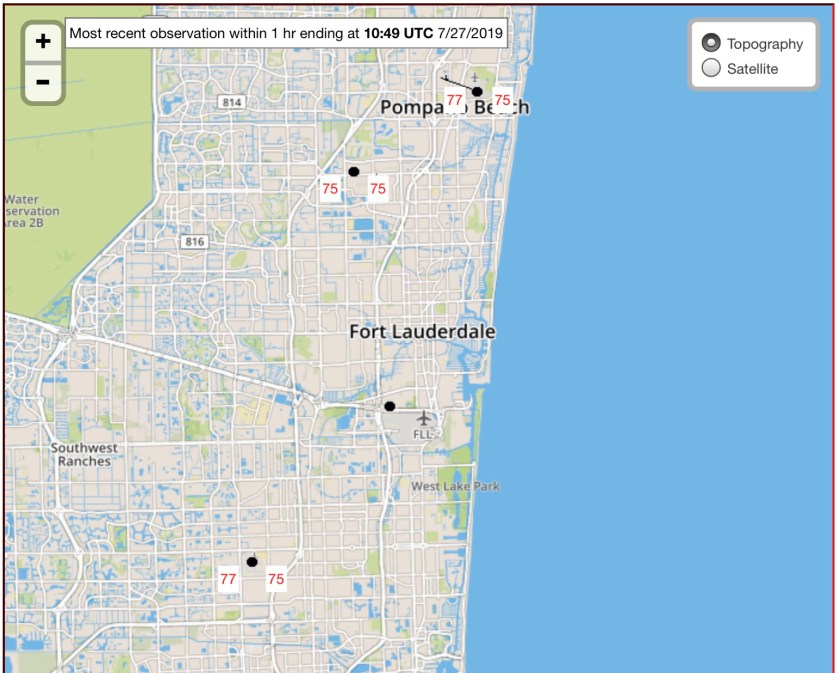Click station dot between the two 75 labels

coord(353,172)
